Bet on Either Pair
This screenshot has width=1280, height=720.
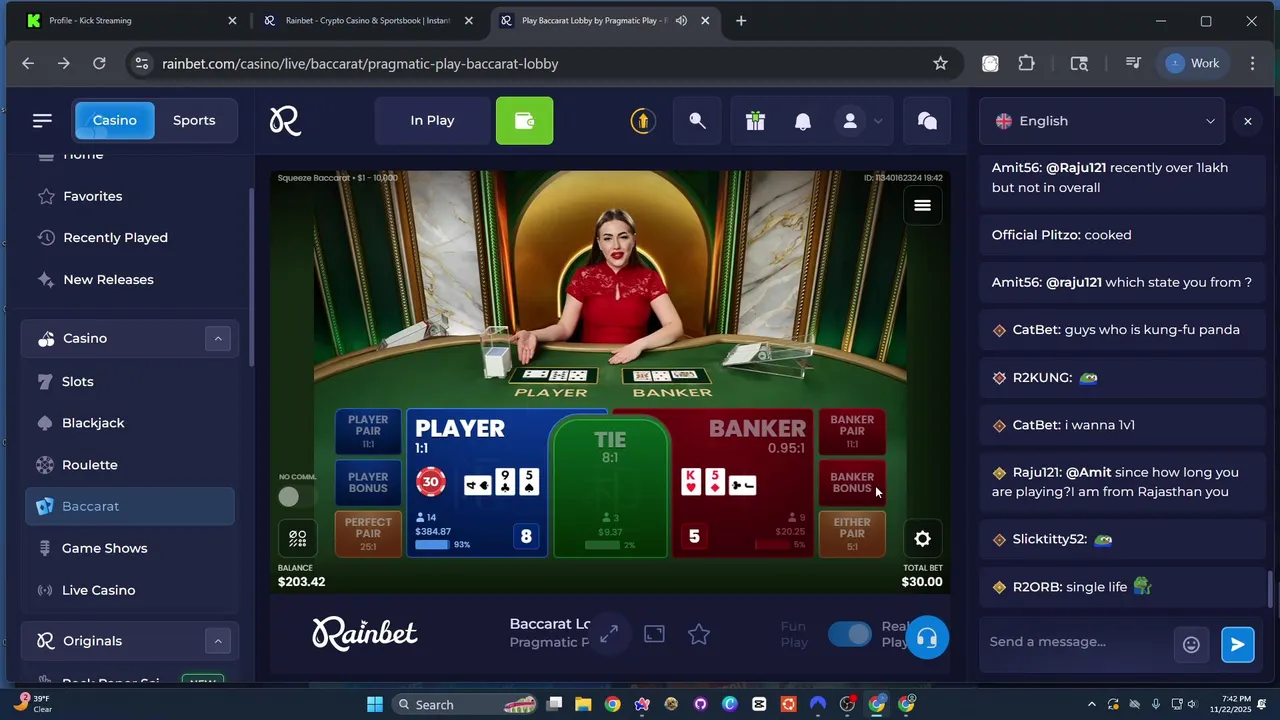852,533
